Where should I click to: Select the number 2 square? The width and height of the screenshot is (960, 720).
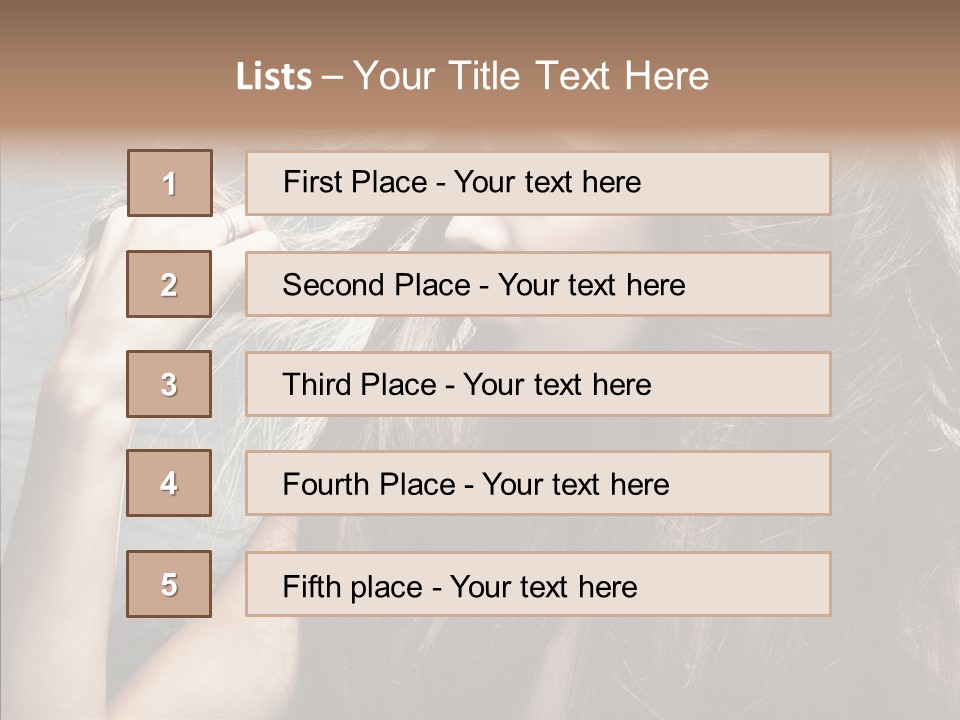point(169,284)
